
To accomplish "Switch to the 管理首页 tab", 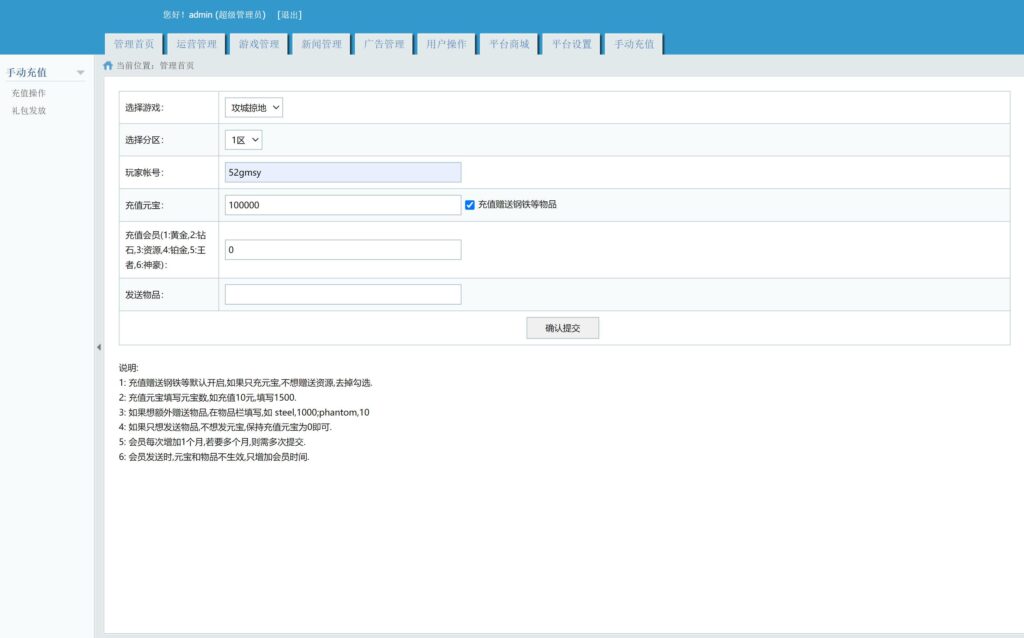I will (x=133, y=44).
